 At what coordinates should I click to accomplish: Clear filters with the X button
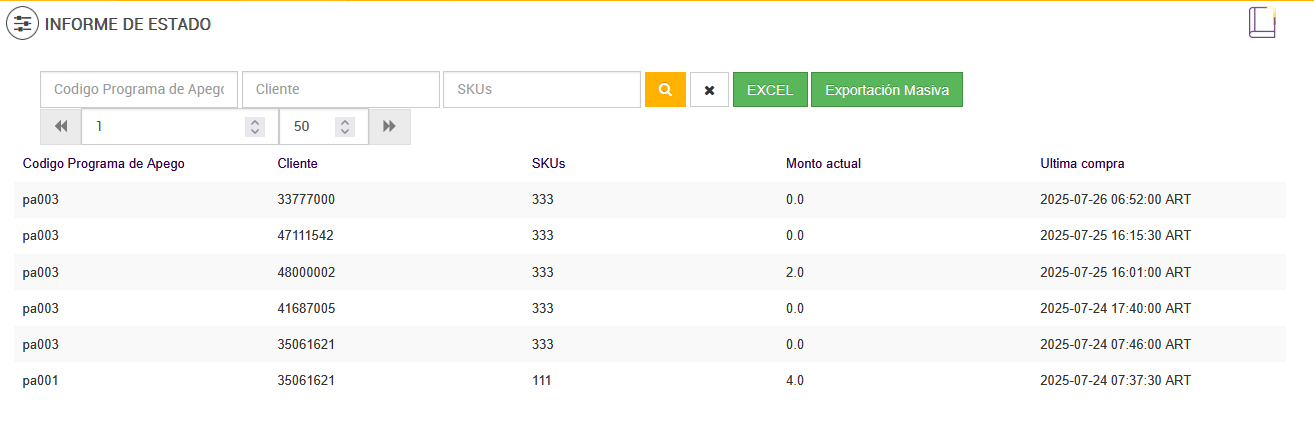pos(709,89)
